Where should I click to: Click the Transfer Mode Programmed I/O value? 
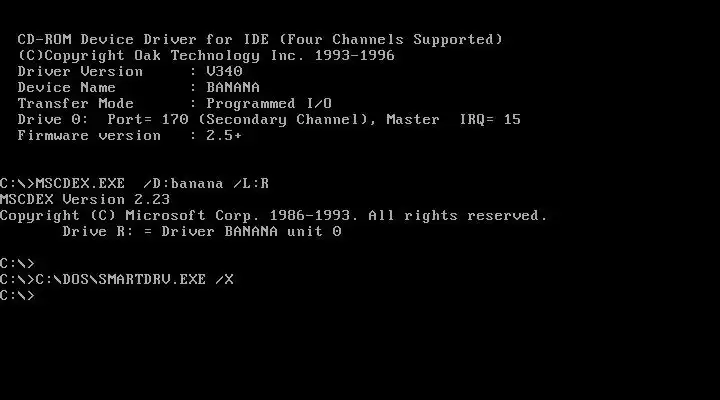[269, 103]
